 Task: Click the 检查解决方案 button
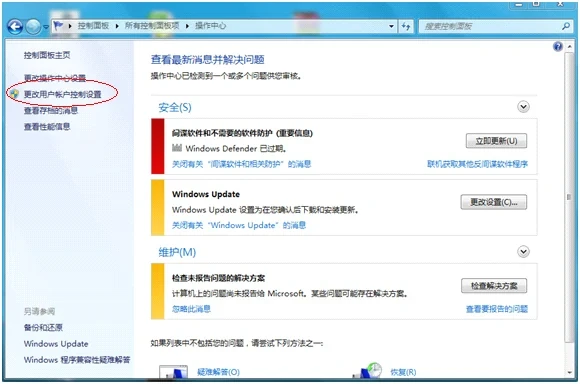point(494,286)
